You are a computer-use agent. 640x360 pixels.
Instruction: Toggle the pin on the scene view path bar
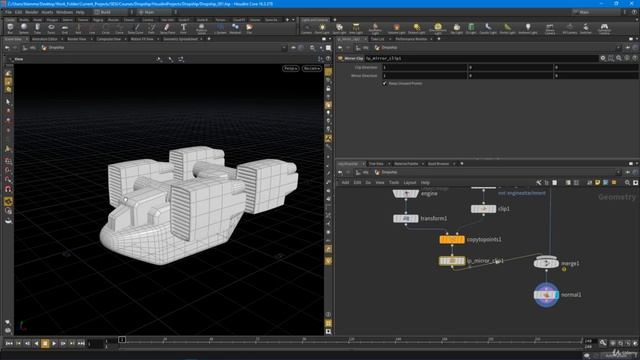[x=293, y=48]
